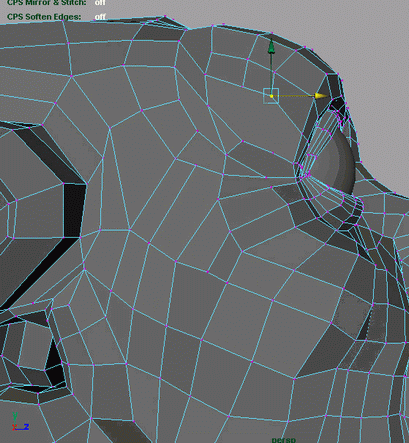Select the black nostril face at lower left
Image resolution: width=409 pixels, height=443 pixels.
click(55, 363)
